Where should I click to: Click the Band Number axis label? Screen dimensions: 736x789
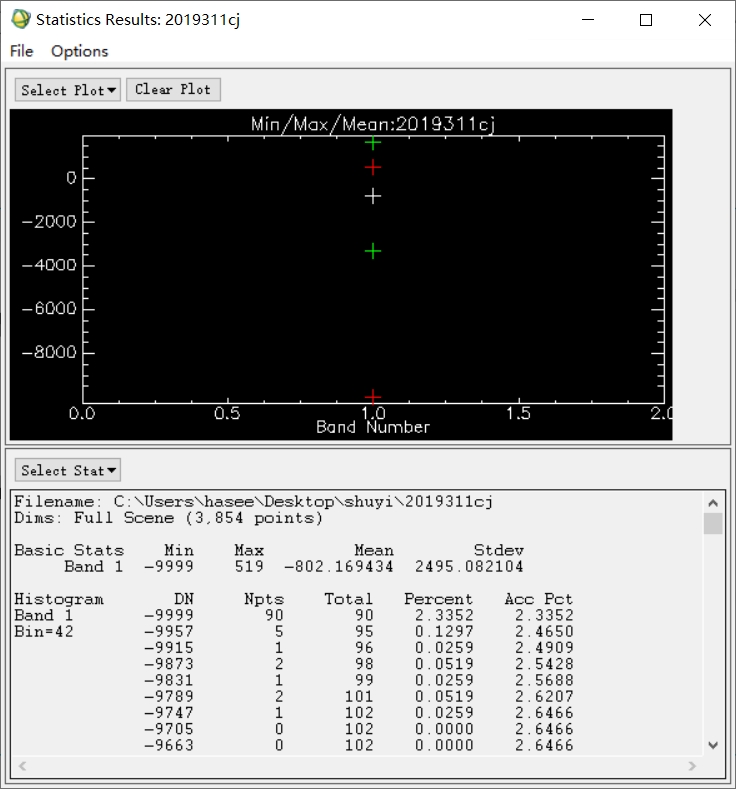click(373, 427)
